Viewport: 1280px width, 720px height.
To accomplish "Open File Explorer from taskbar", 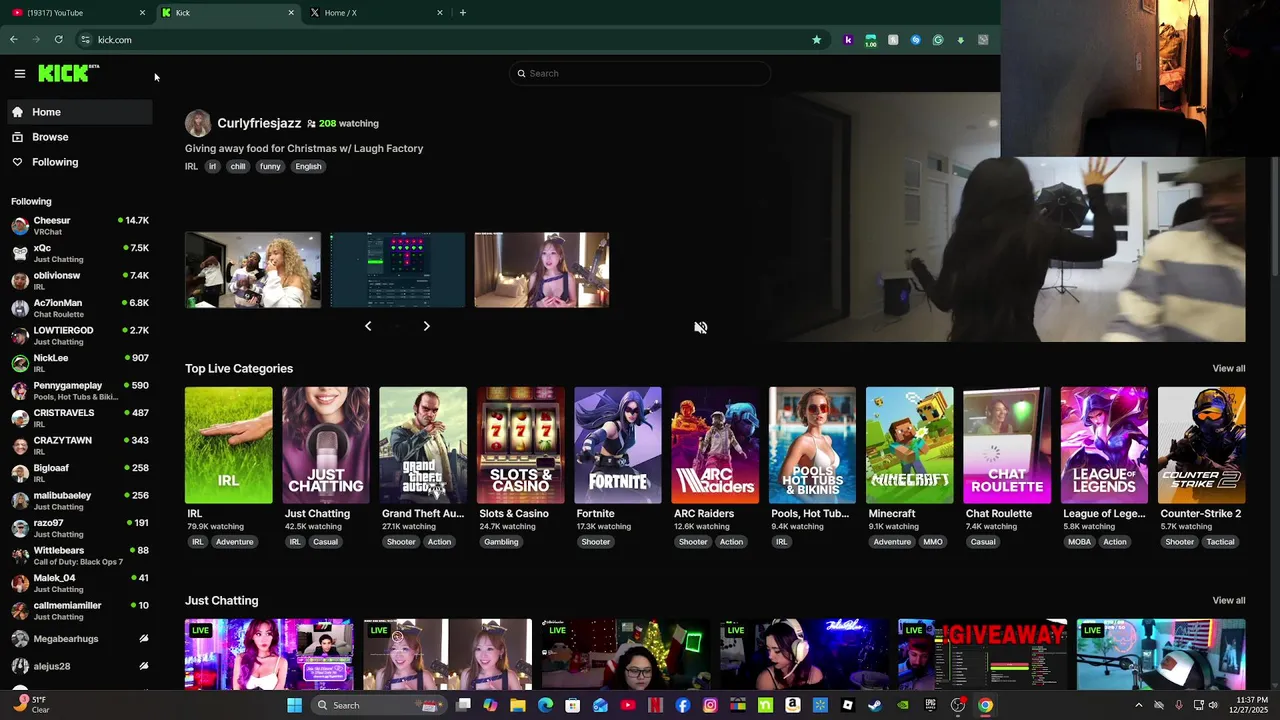I will [x=518, y=705].
